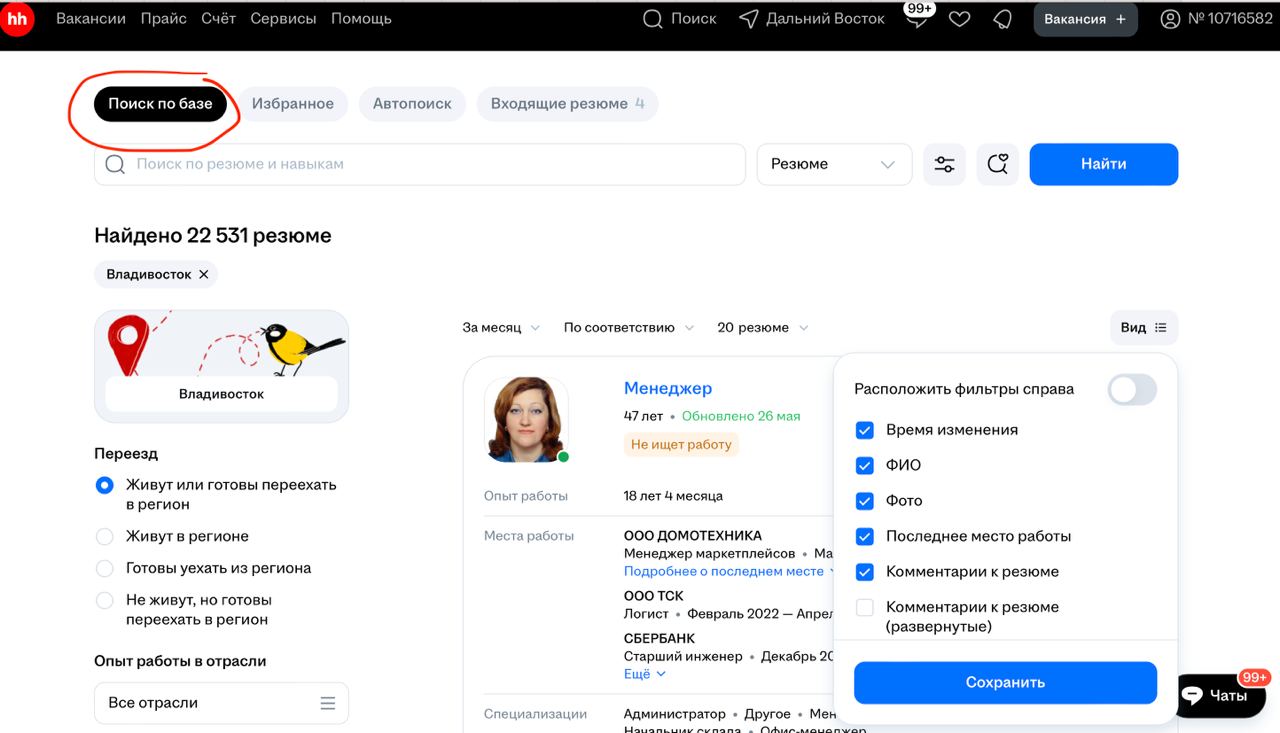Open the notifications bell icon
1280x733 pixels.
coord(1003,18)
